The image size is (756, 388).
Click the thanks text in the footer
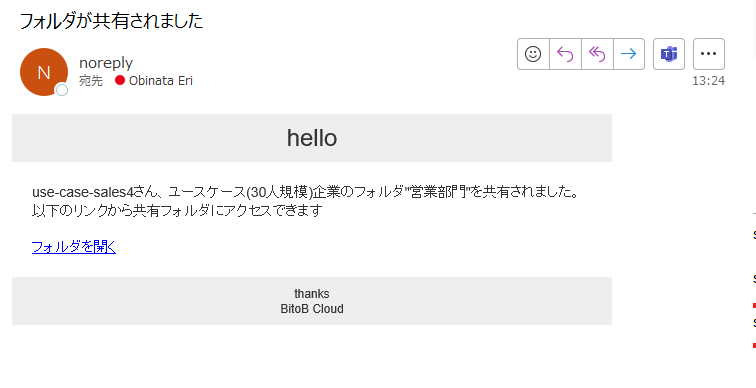click(x=312, y=294)
